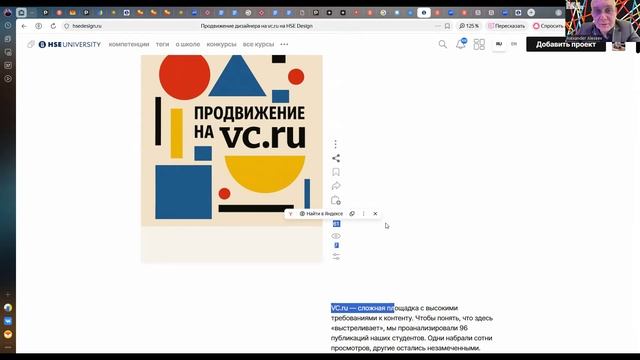
Task: Click the site info icon next to reload
Action: click(x=38, y=26)
